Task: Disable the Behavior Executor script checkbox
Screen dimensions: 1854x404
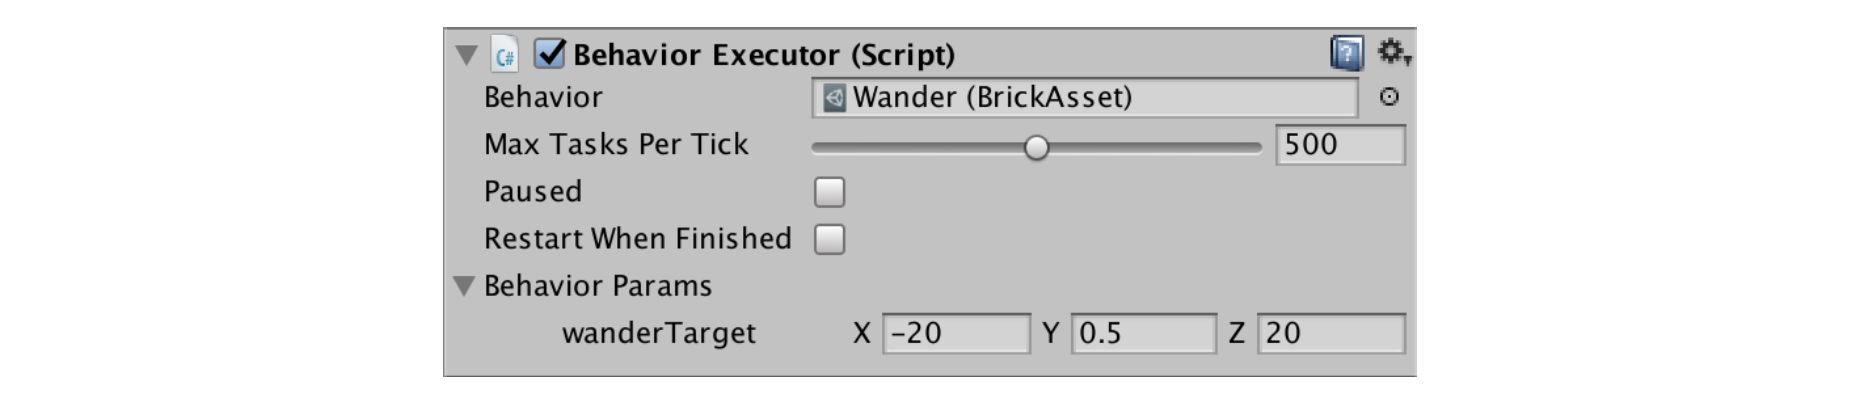Action: coord(550,54)
